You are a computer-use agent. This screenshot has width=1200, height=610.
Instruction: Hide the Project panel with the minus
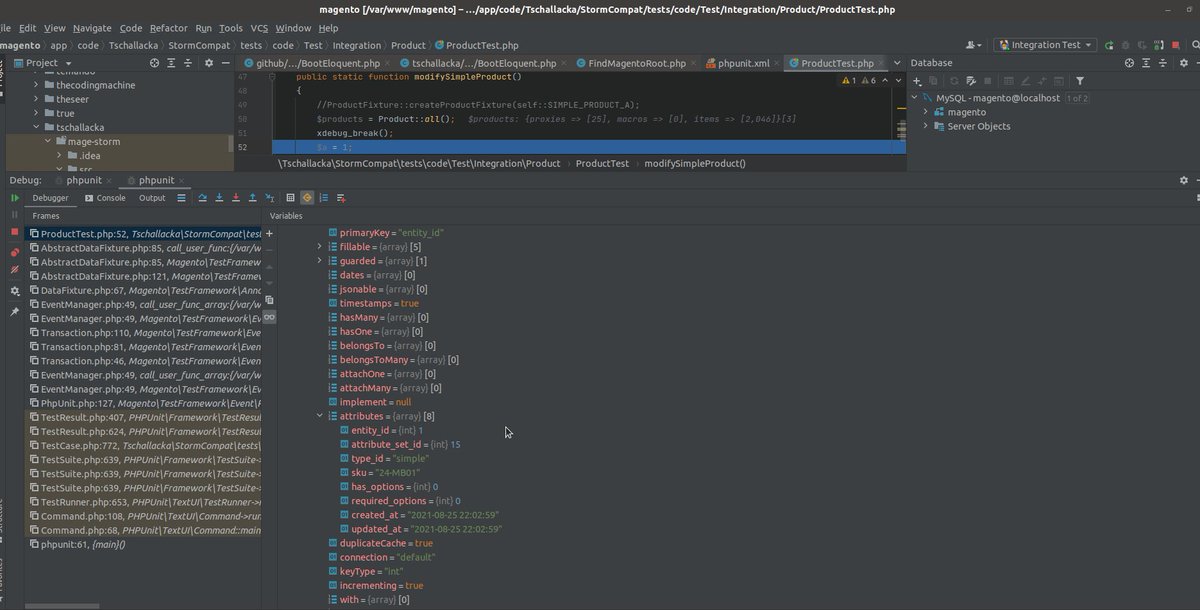pos(226,62)
